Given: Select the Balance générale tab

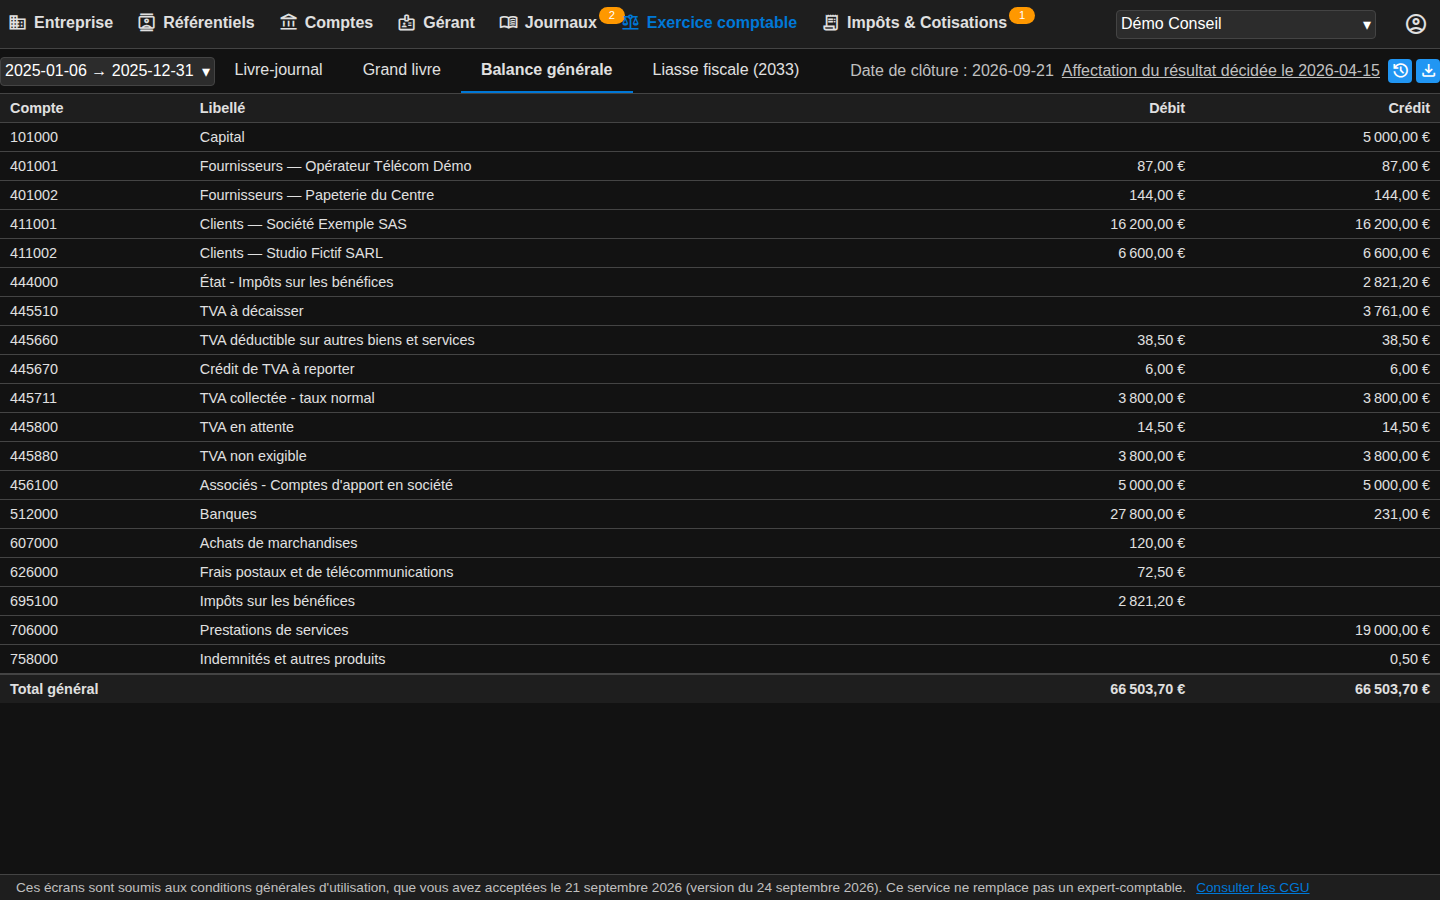Looking at the screenshot, I should point(546,70).
